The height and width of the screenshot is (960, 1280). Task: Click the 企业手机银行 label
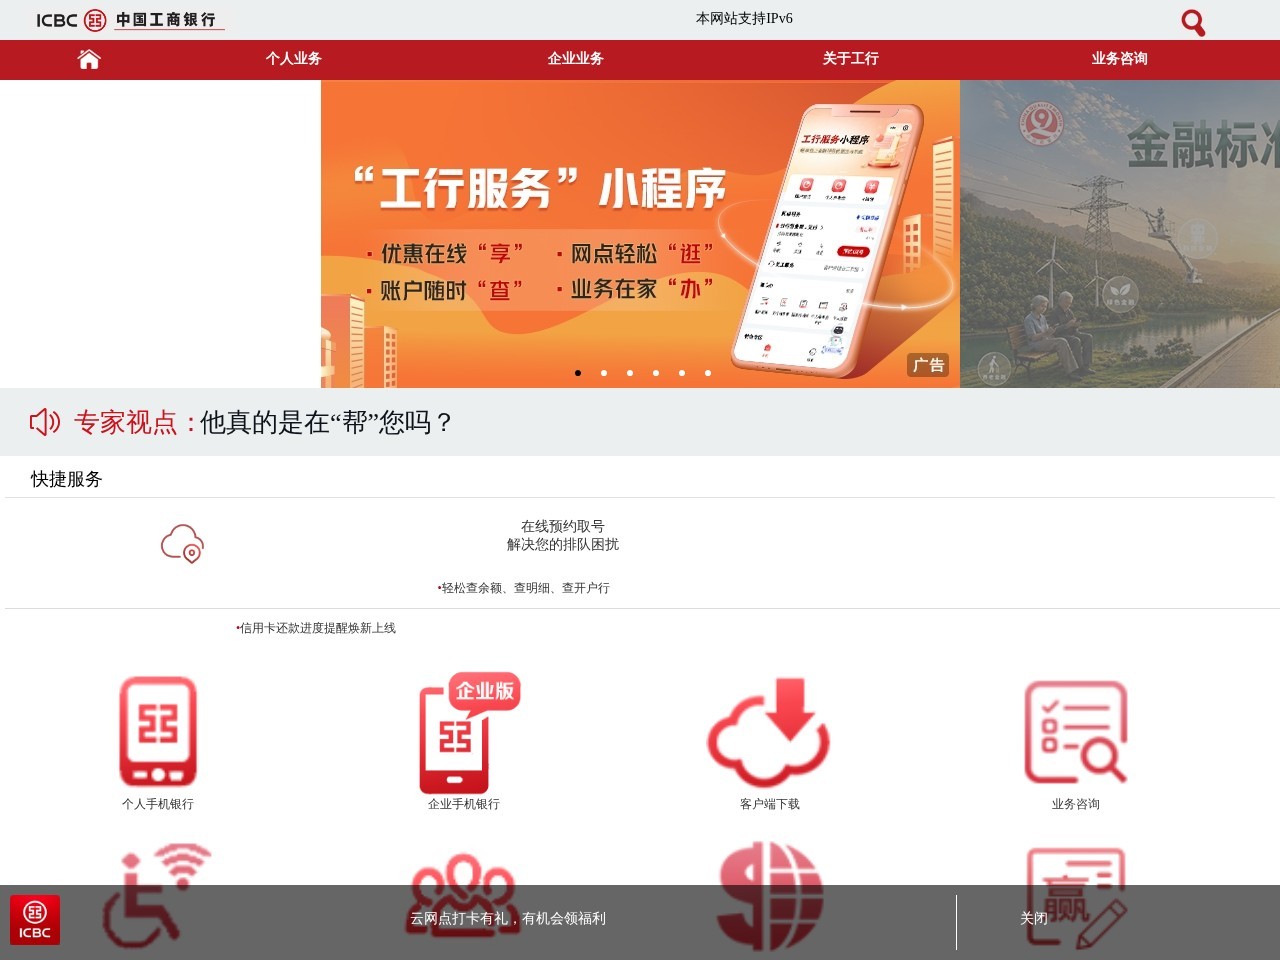[464, 804]
